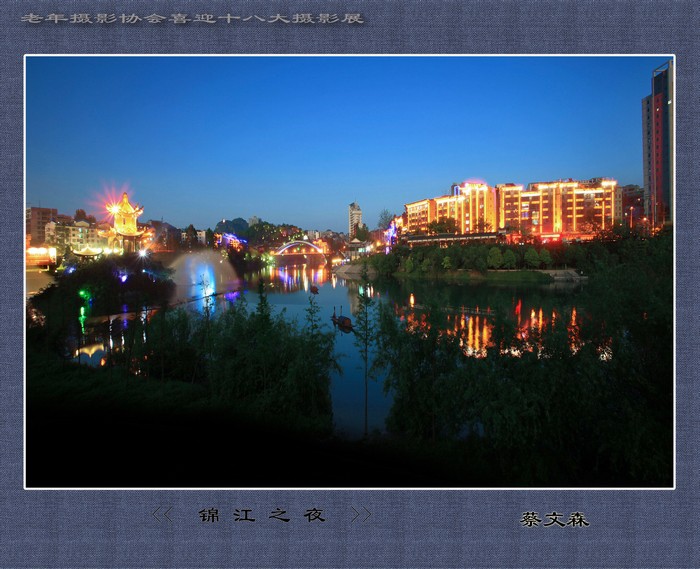Click the photographer name 蔡文森
Image resolution: width=700 pixels, height=569 pixels.
(x=554, y=519)
